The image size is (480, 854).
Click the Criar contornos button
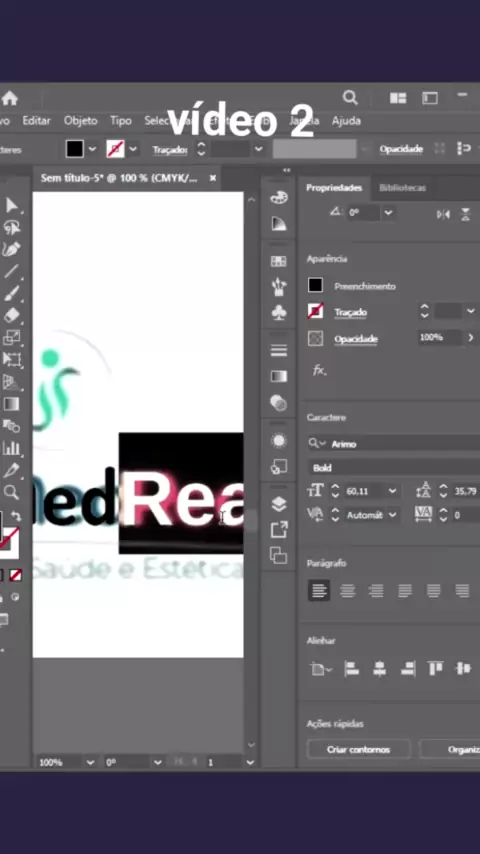click(x=358, y=749)
